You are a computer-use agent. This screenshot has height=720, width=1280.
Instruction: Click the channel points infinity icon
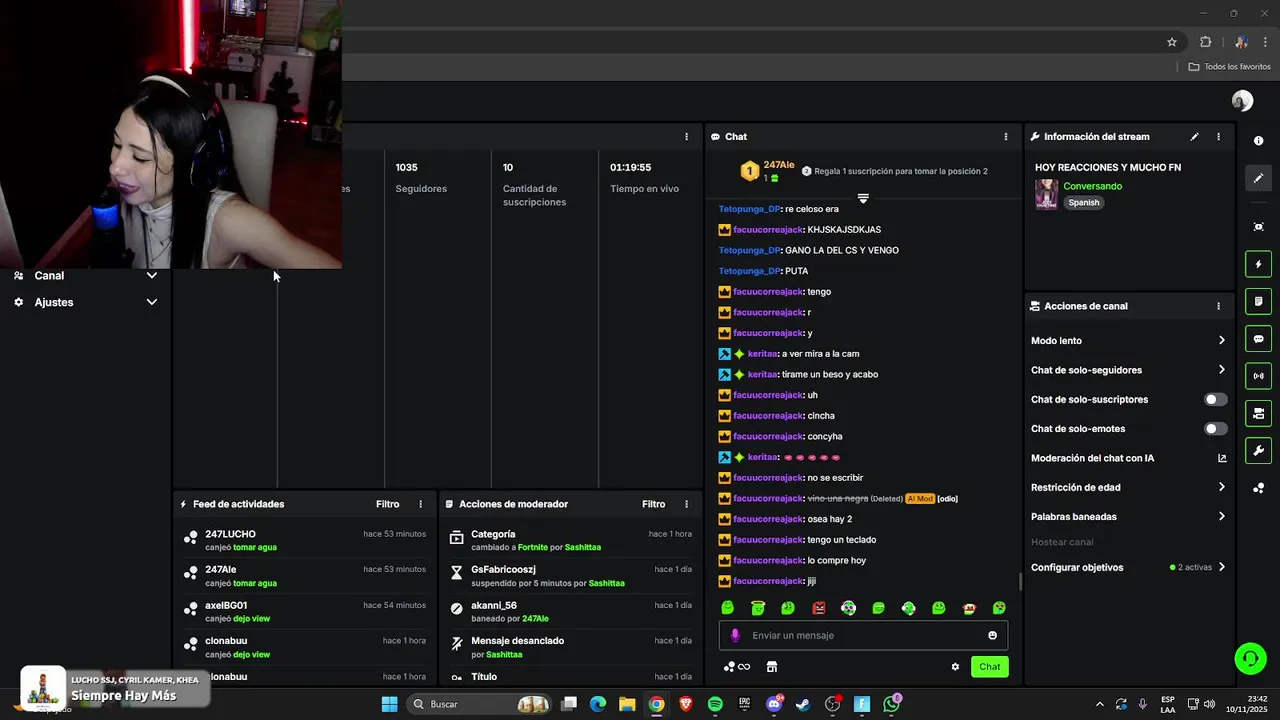click(737, 667)
